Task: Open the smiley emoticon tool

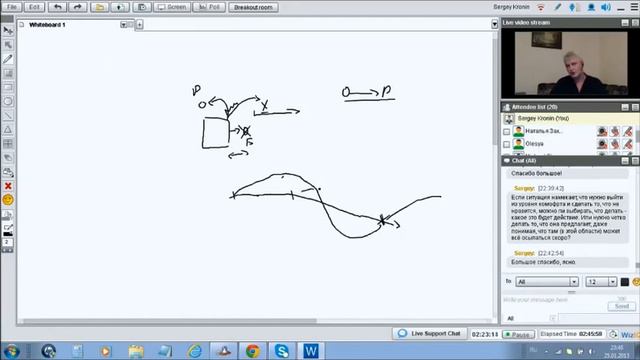Action: (8, 200)
